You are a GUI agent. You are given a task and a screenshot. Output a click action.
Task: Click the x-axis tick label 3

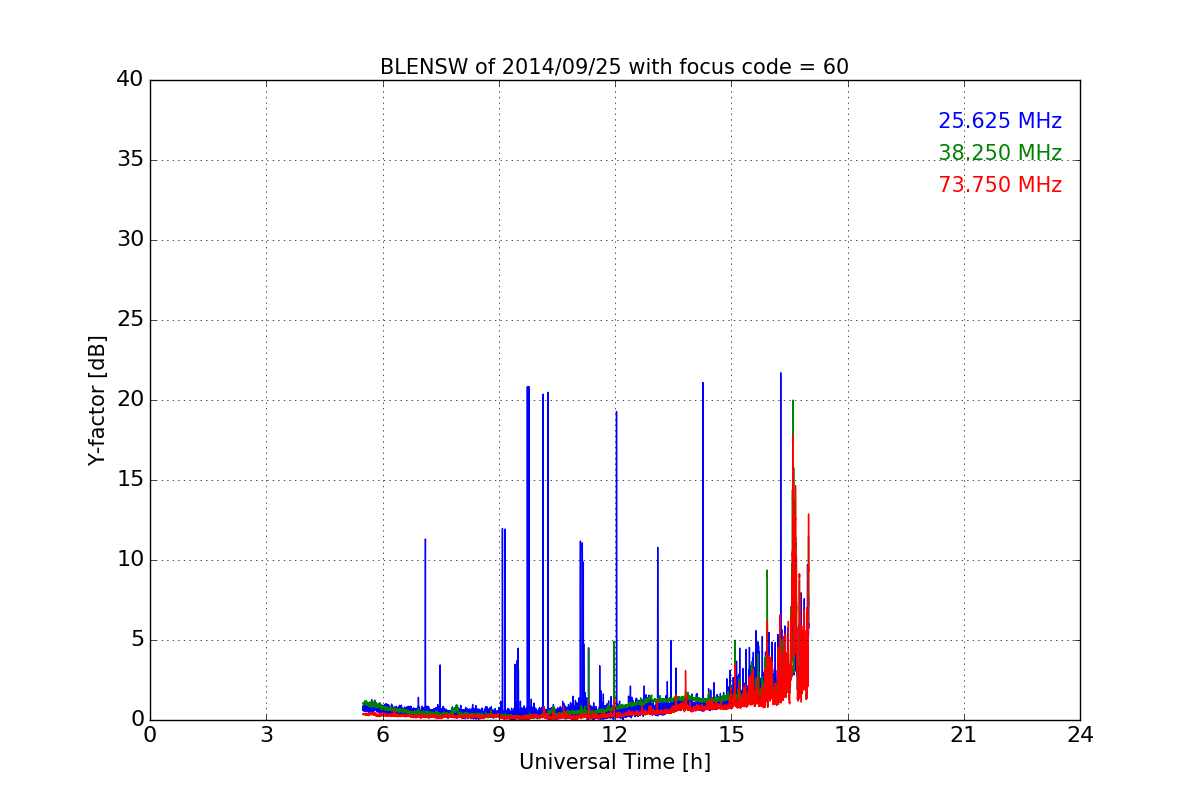(x=266, y=735)
